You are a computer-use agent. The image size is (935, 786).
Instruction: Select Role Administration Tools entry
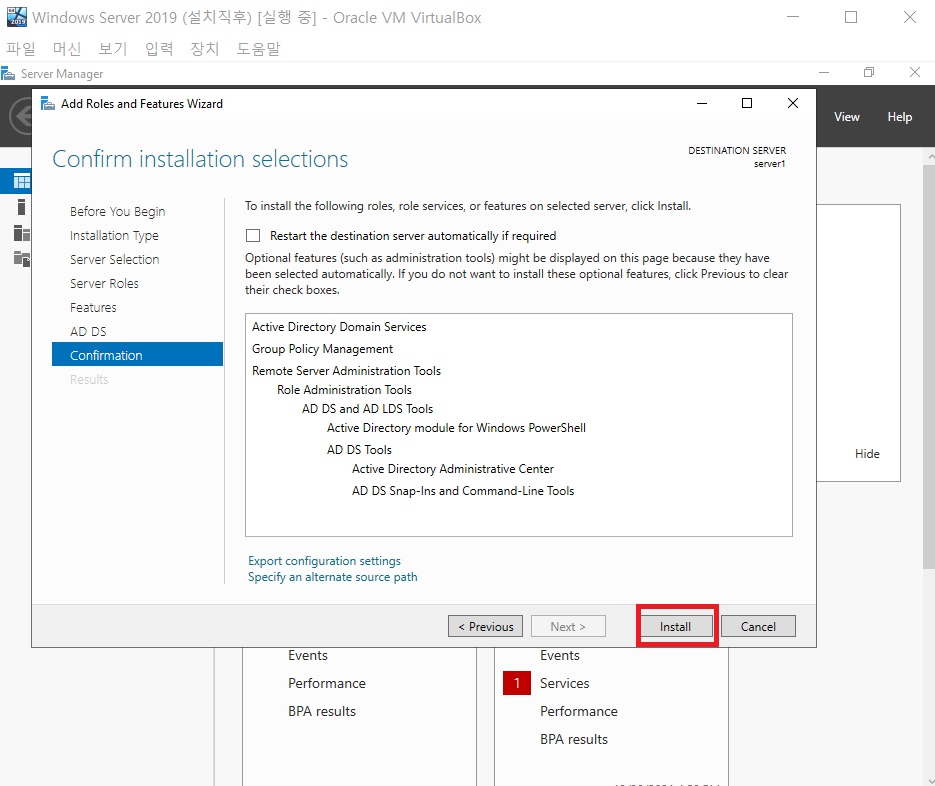[x=345, y=390]
